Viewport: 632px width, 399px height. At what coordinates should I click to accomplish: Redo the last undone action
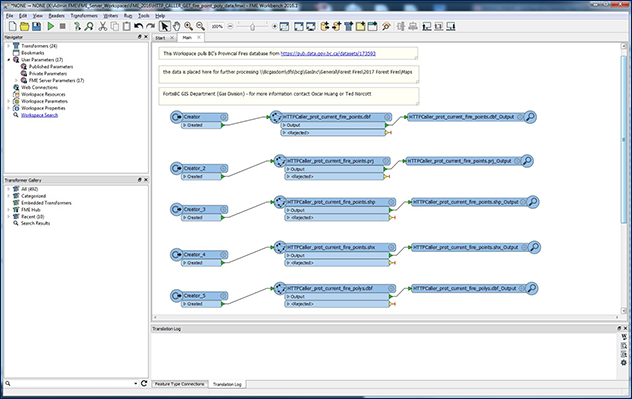(150, 27)
